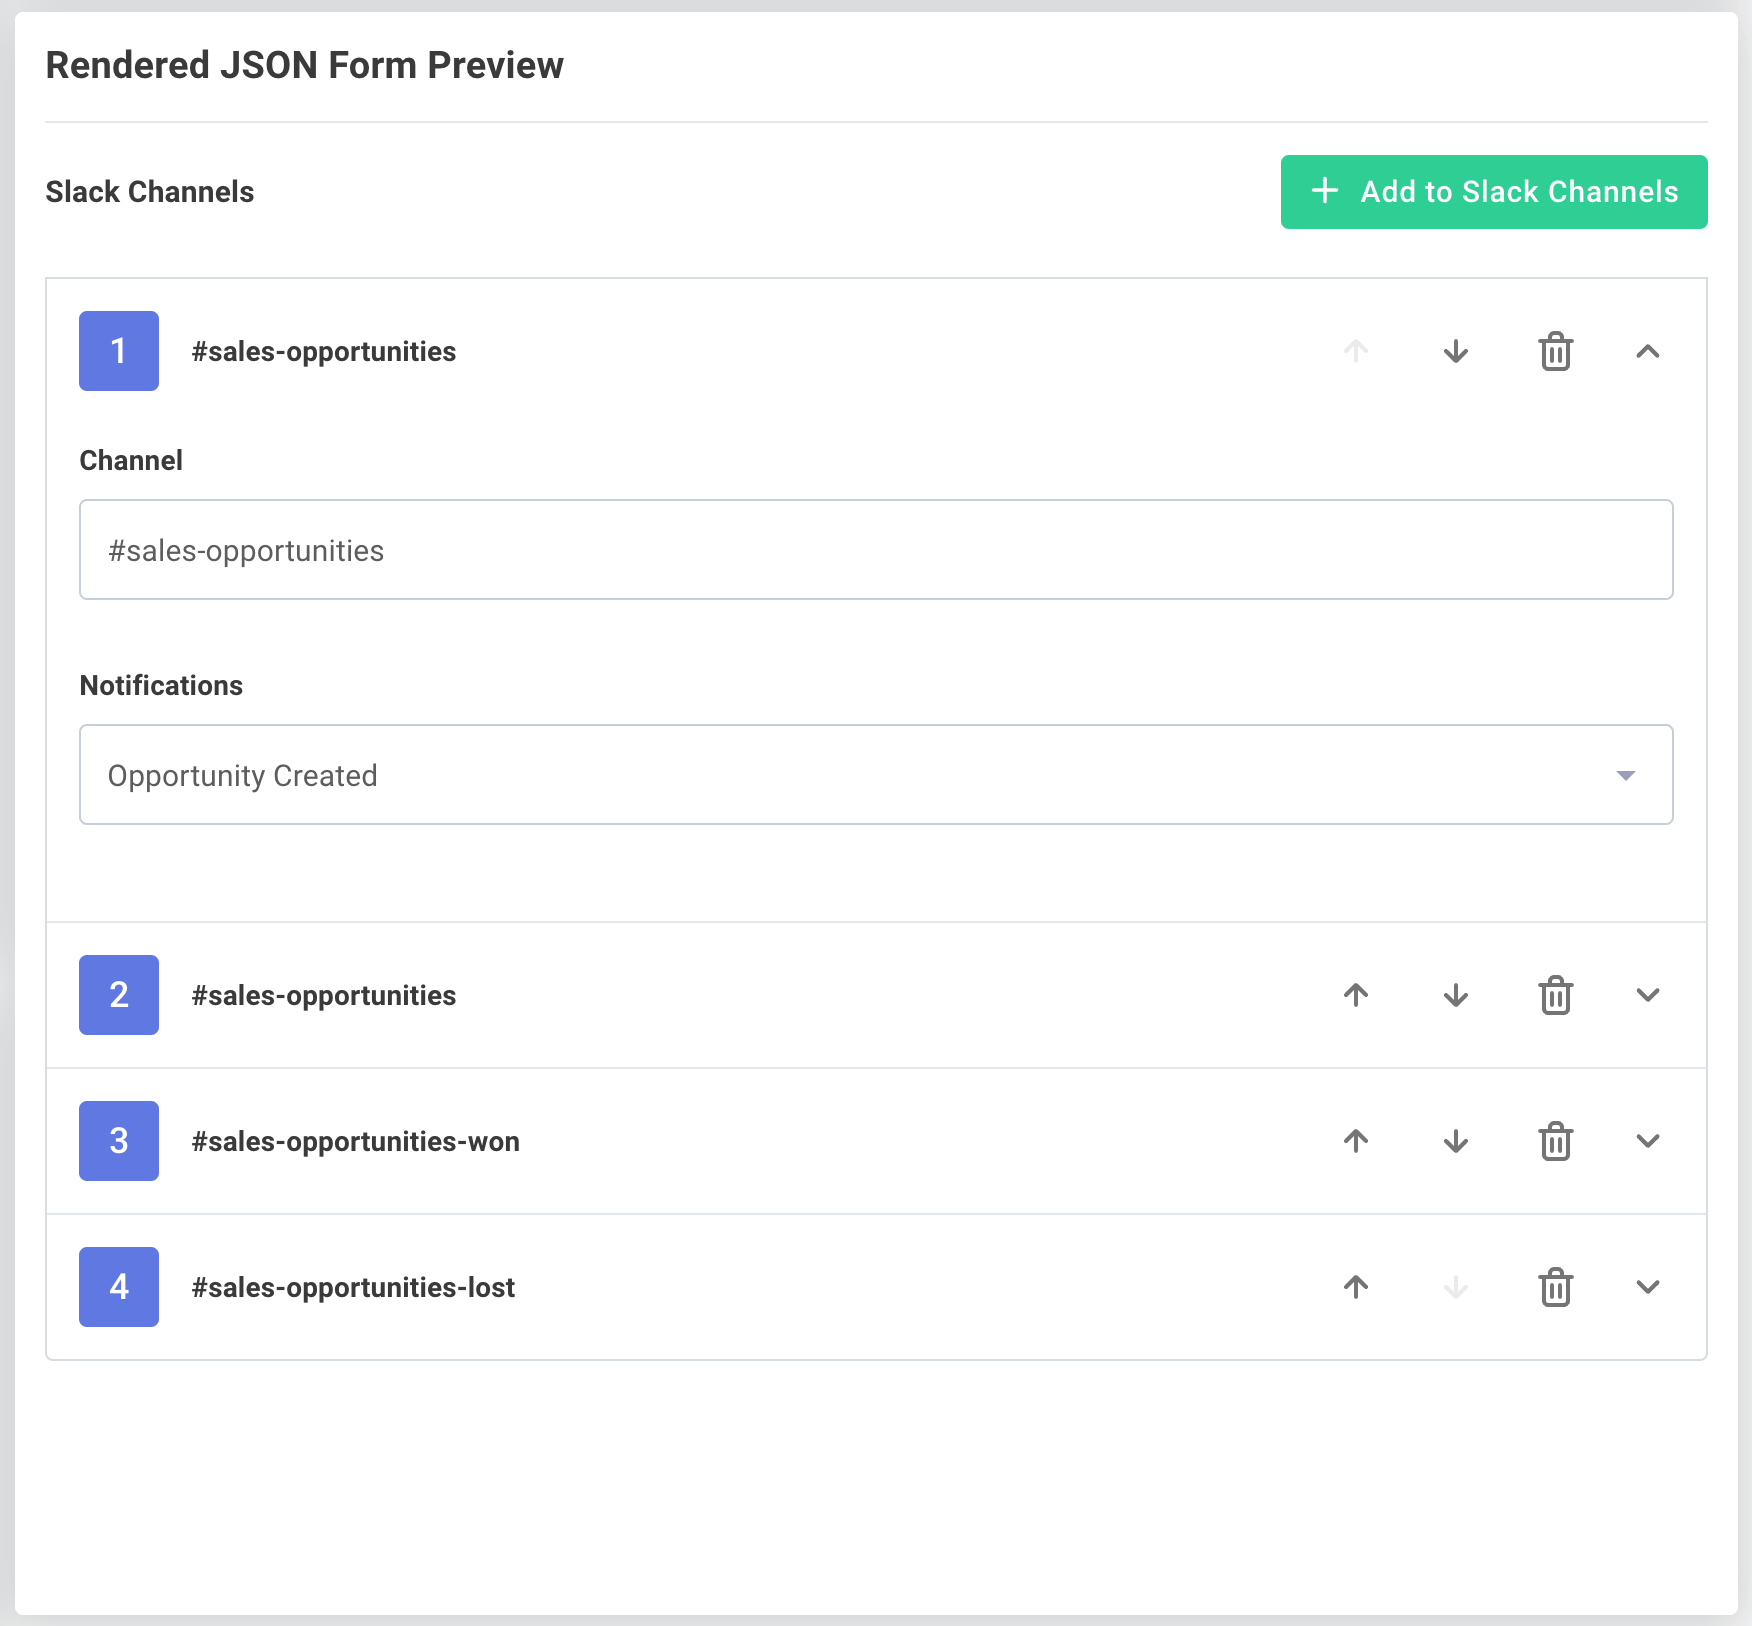Delete the #sales-opportunities-lost item

pyautogui.click(x=1556, y=1287)
